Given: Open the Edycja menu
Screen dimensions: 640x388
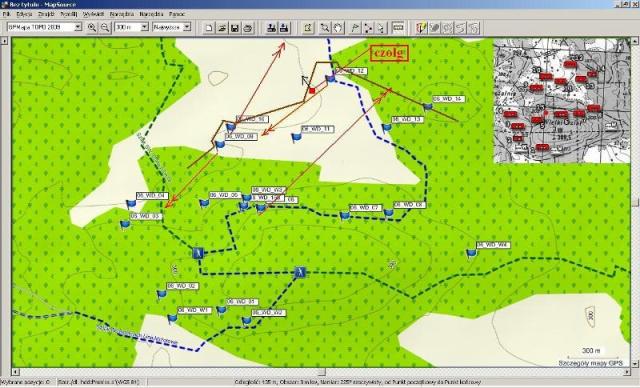Looking at the screenshot, I should tap(24, 14).
